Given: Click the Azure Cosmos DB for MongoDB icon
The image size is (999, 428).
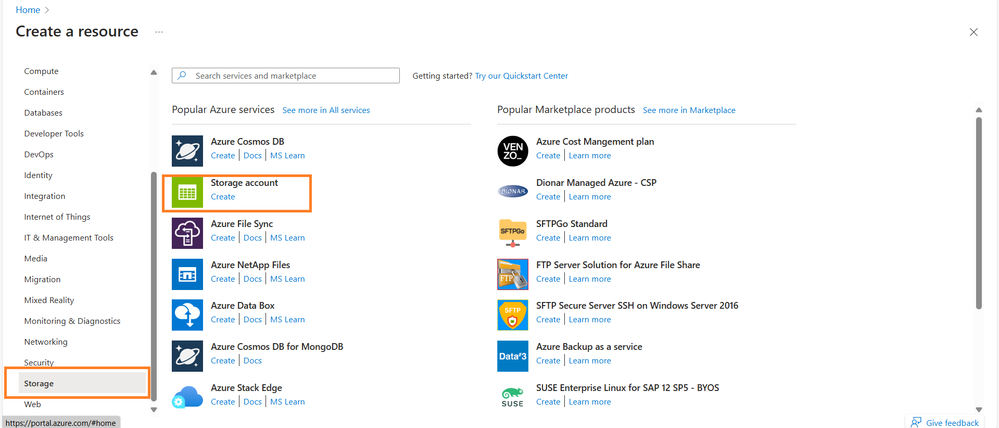Looking at the screenshot, I should (x=187, y=355).
